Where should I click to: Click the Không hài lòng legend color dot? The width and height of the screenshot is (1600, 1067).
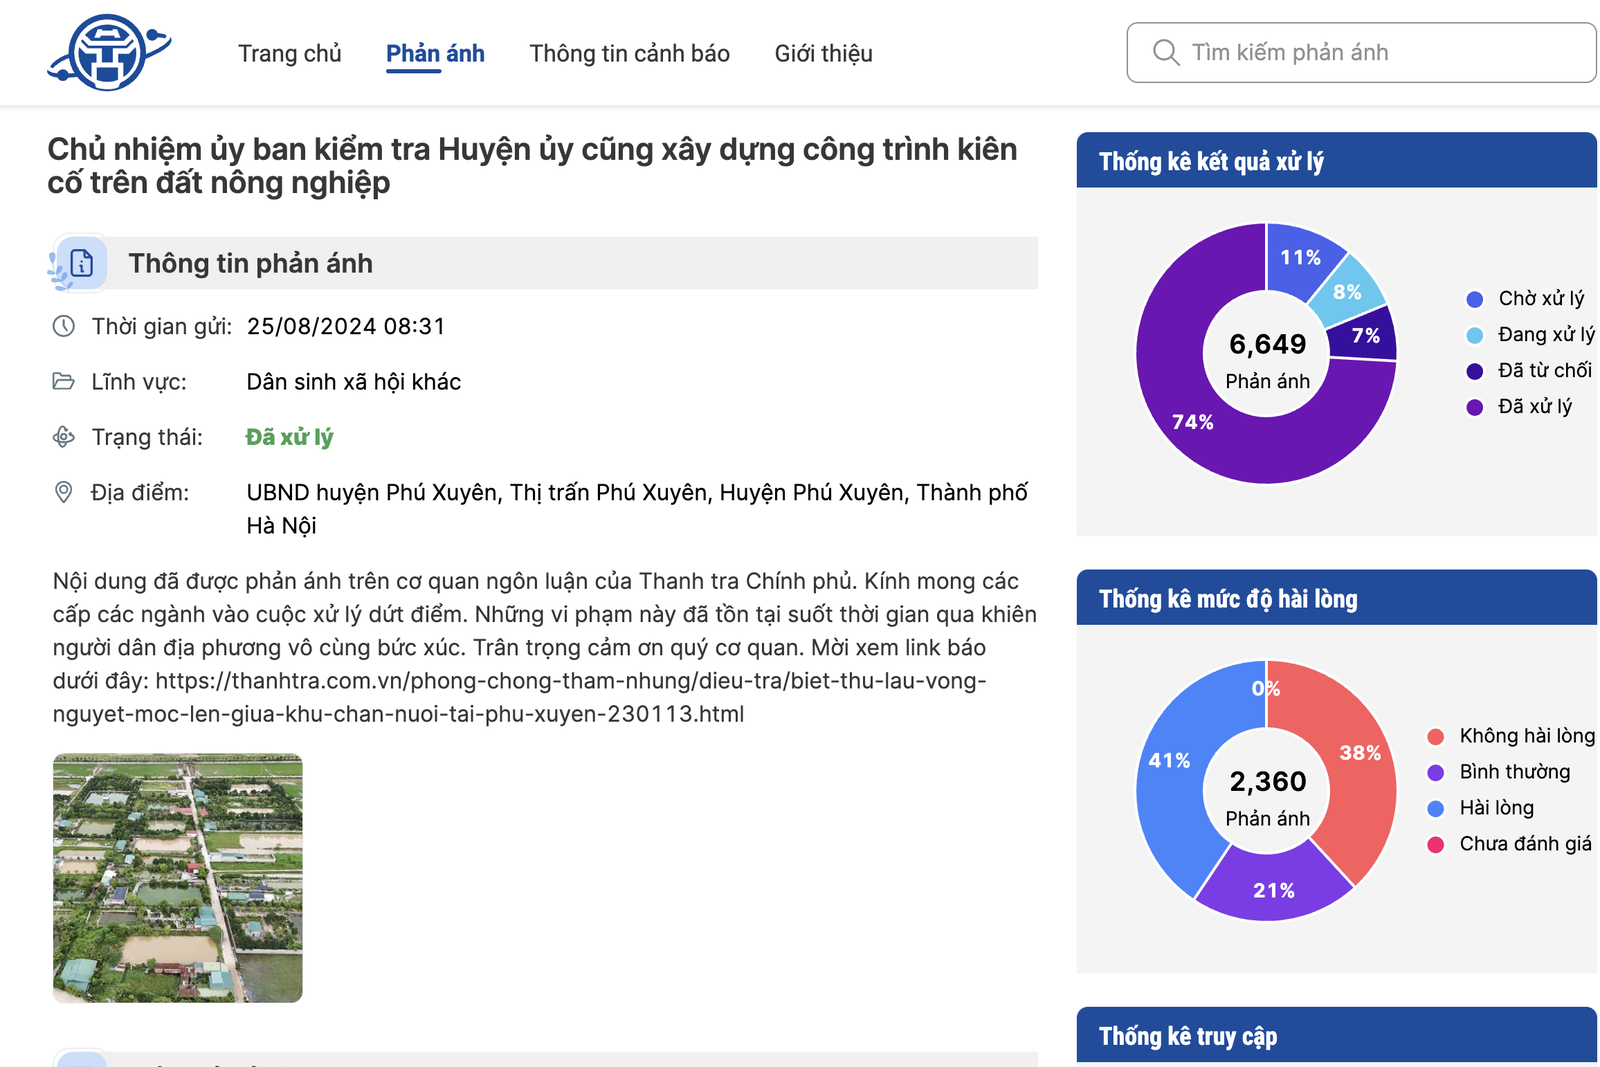1436,737
